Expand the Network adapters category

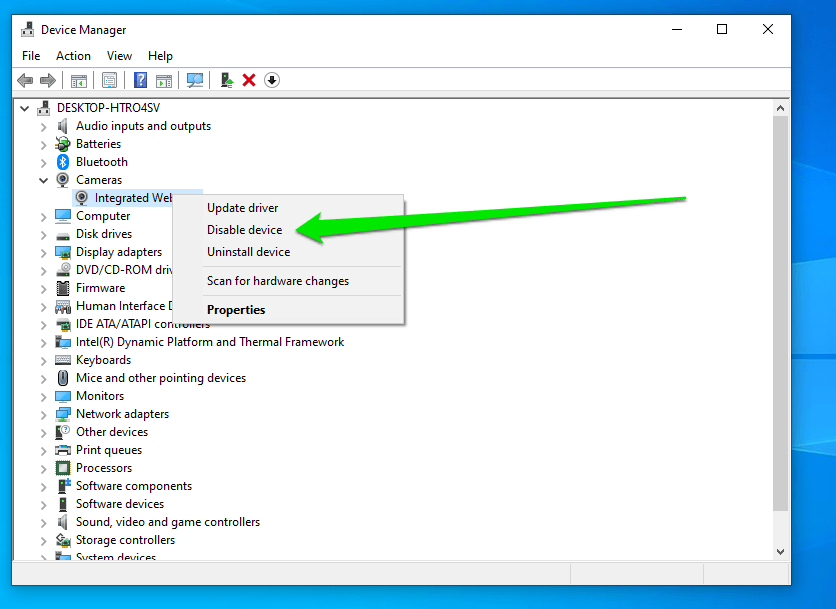pyautogui.click(x=43, y=414)
